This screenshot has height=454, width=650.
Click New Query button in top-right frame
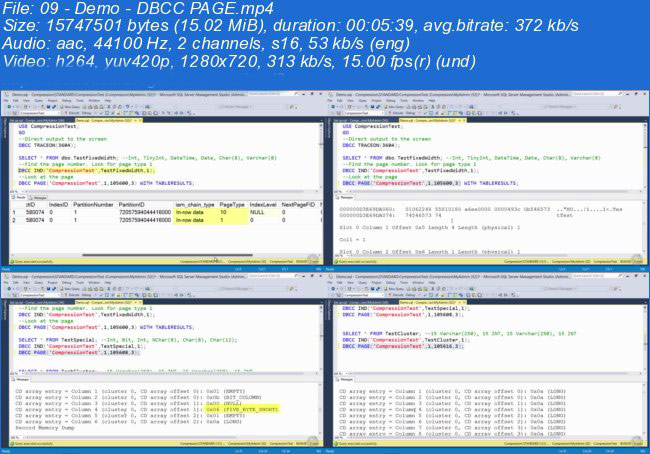[394, 107]
